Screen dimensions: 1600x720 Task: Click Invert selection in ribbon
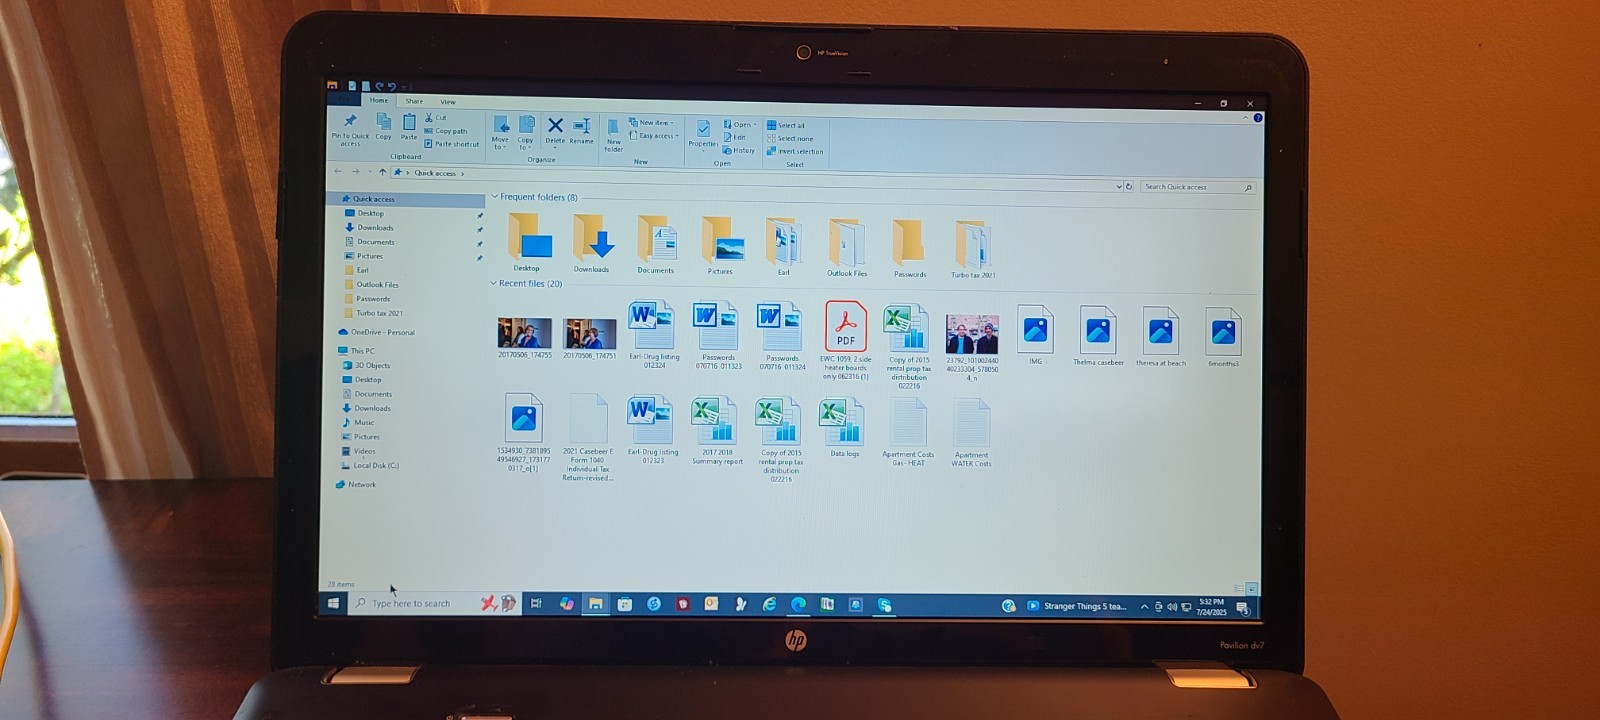coord(795,152)
